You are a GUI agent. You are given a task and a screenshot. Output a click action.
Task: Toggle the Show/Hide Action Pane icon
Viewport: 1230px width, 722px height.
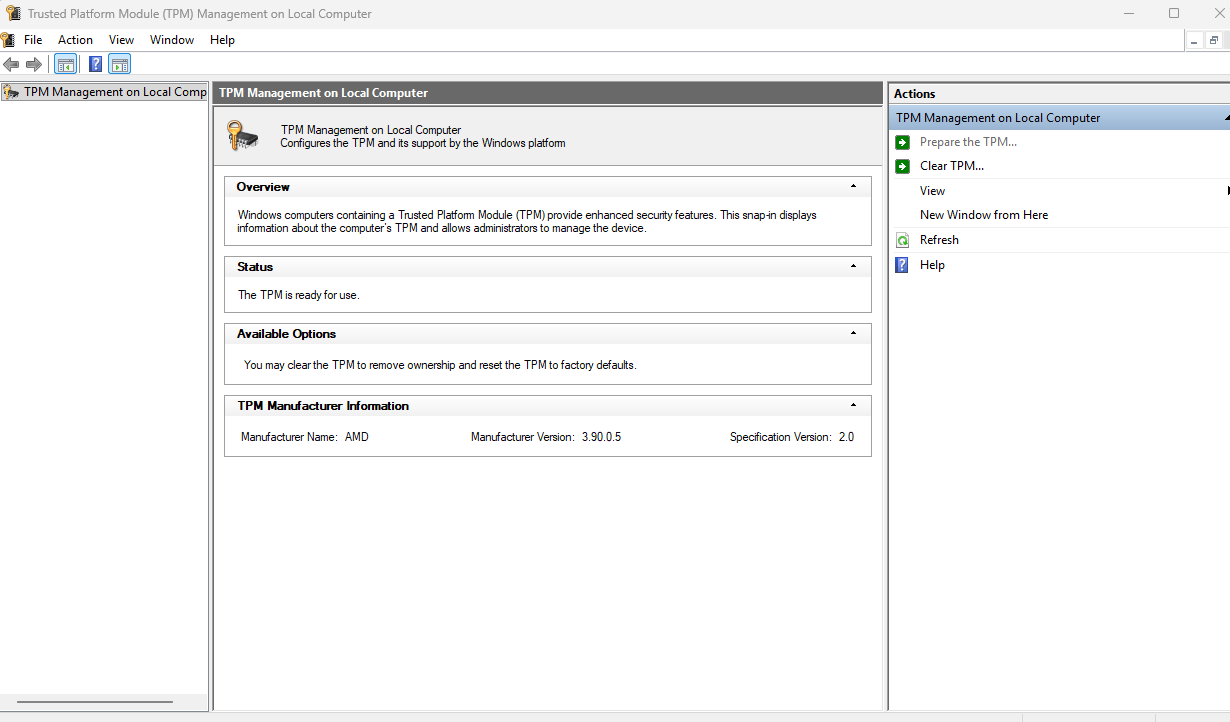pos(120,65)
